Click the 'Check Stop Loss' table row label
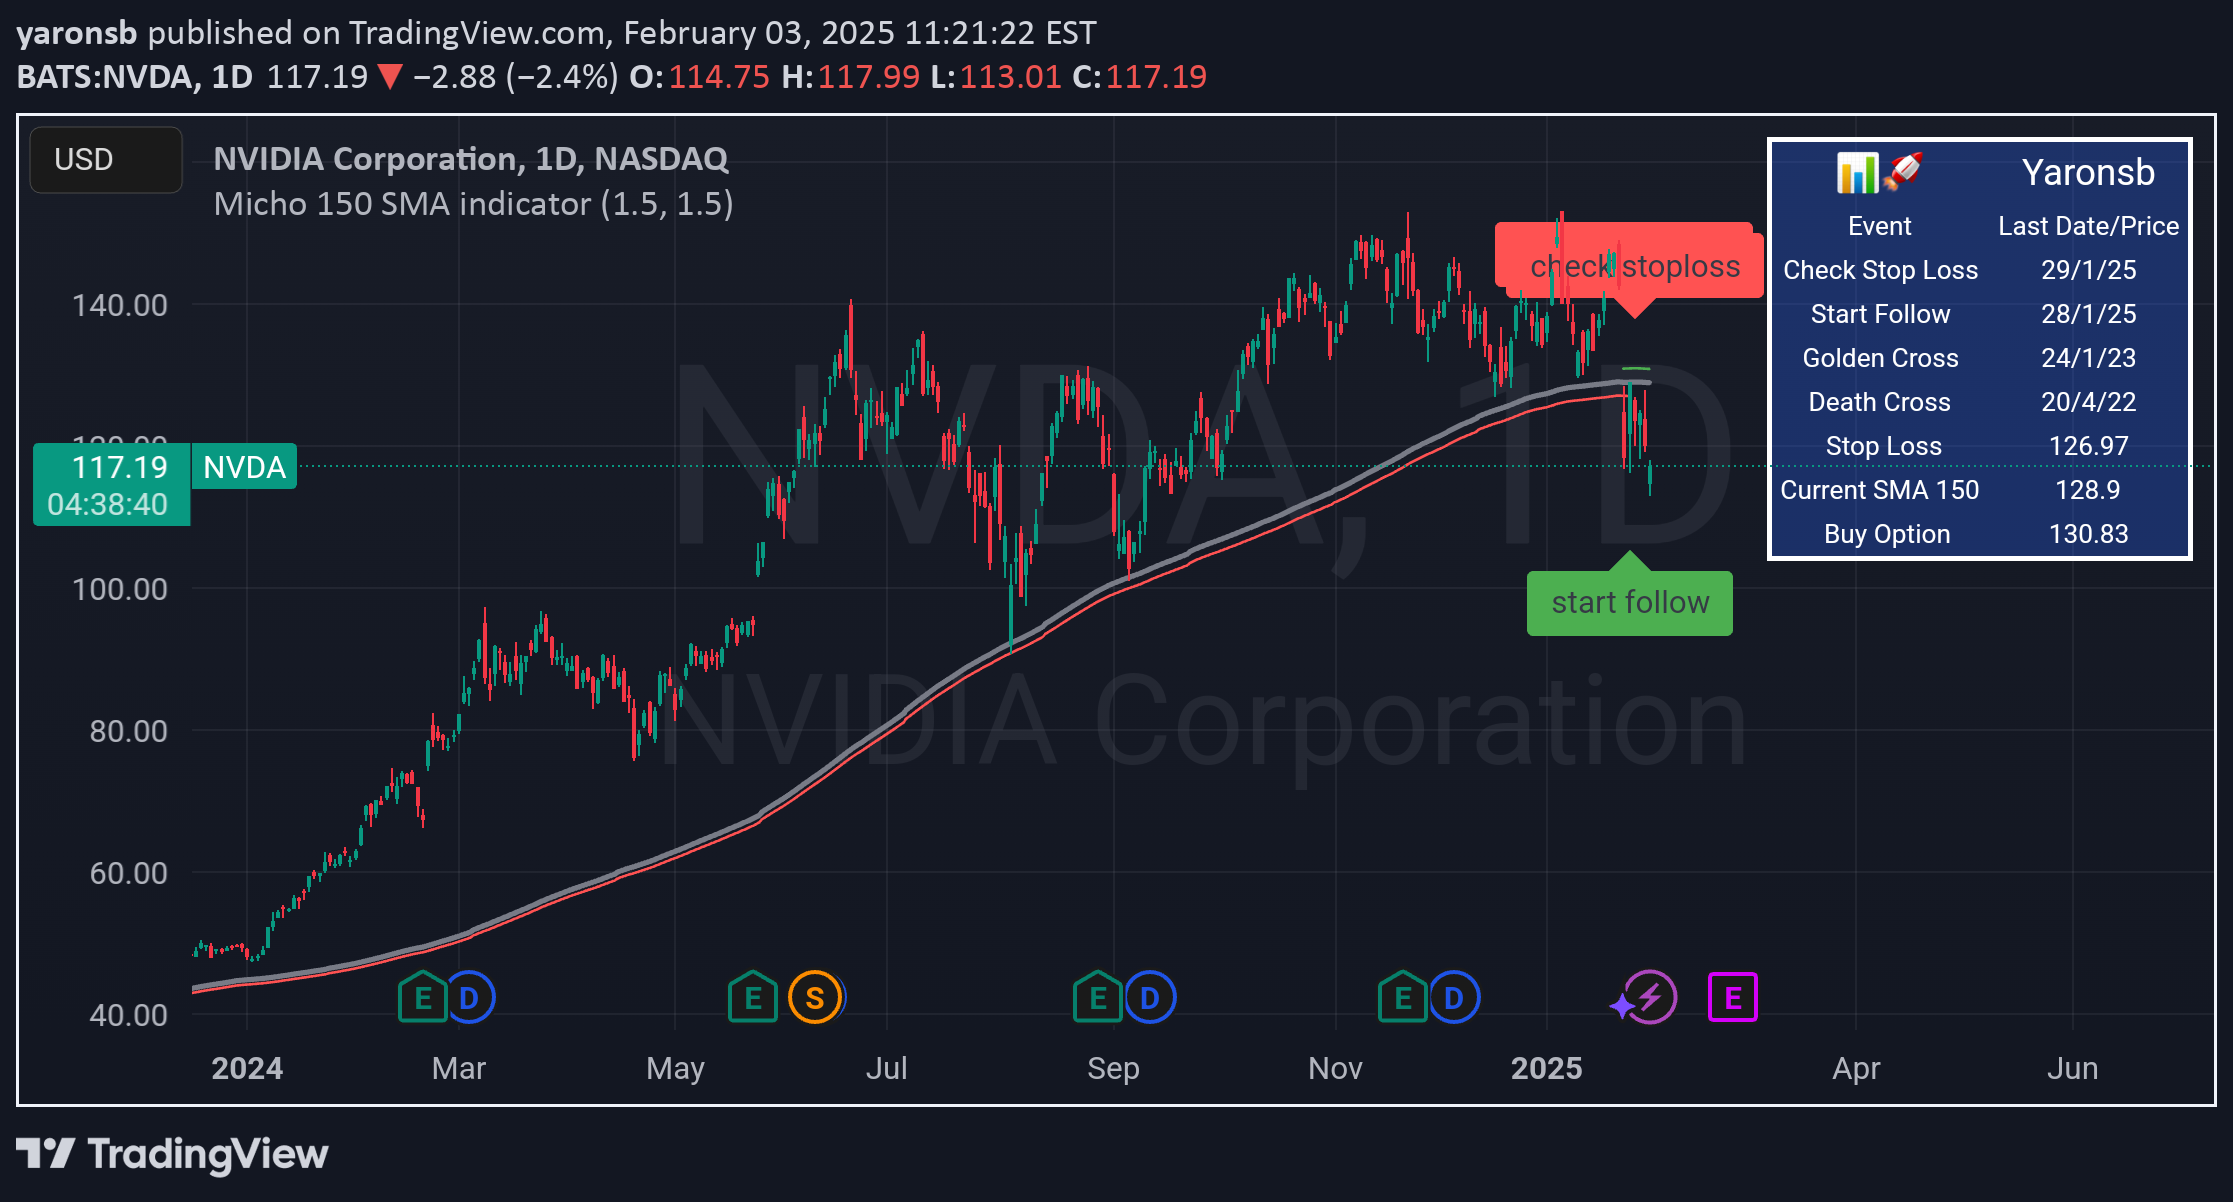Screen dimensions: 2233x1202 click(1880, 270)
